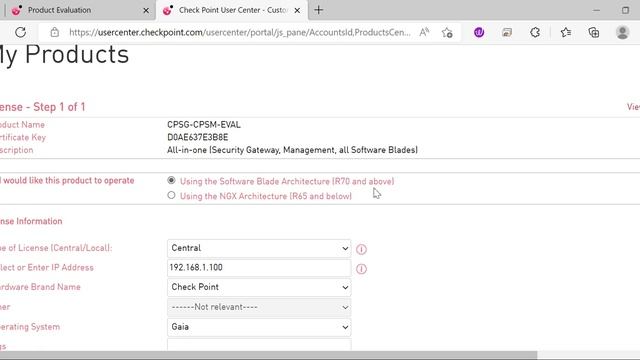This screenshot has width=640, height=360.
Task: Open the Not relevant dropdown
Action: [259, 307]
